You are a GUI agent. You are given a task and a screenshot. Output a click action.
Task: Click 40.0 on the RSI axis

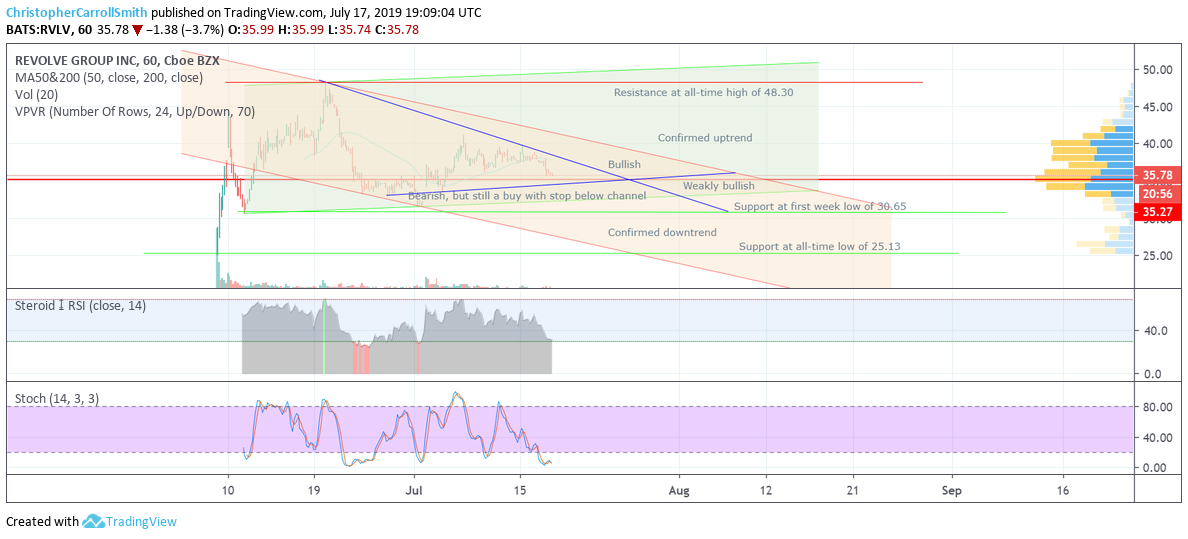1154,331
